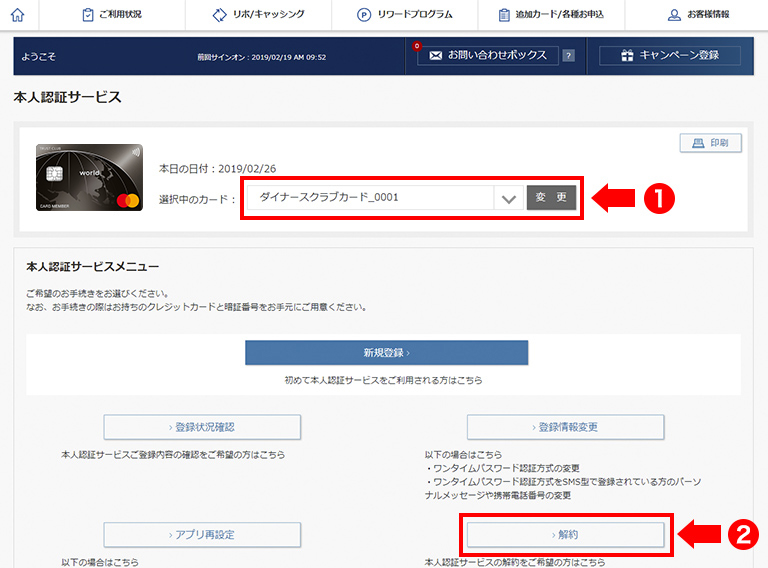The image size is (768, 568).
Task: Click the 印刷 print button
Action: (710, 143)
